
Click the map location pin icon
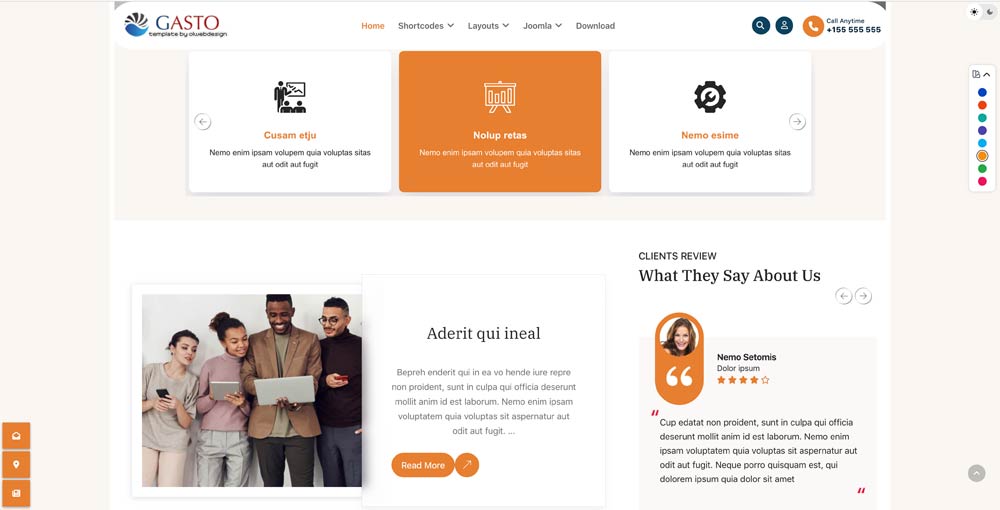click(16, 465)
